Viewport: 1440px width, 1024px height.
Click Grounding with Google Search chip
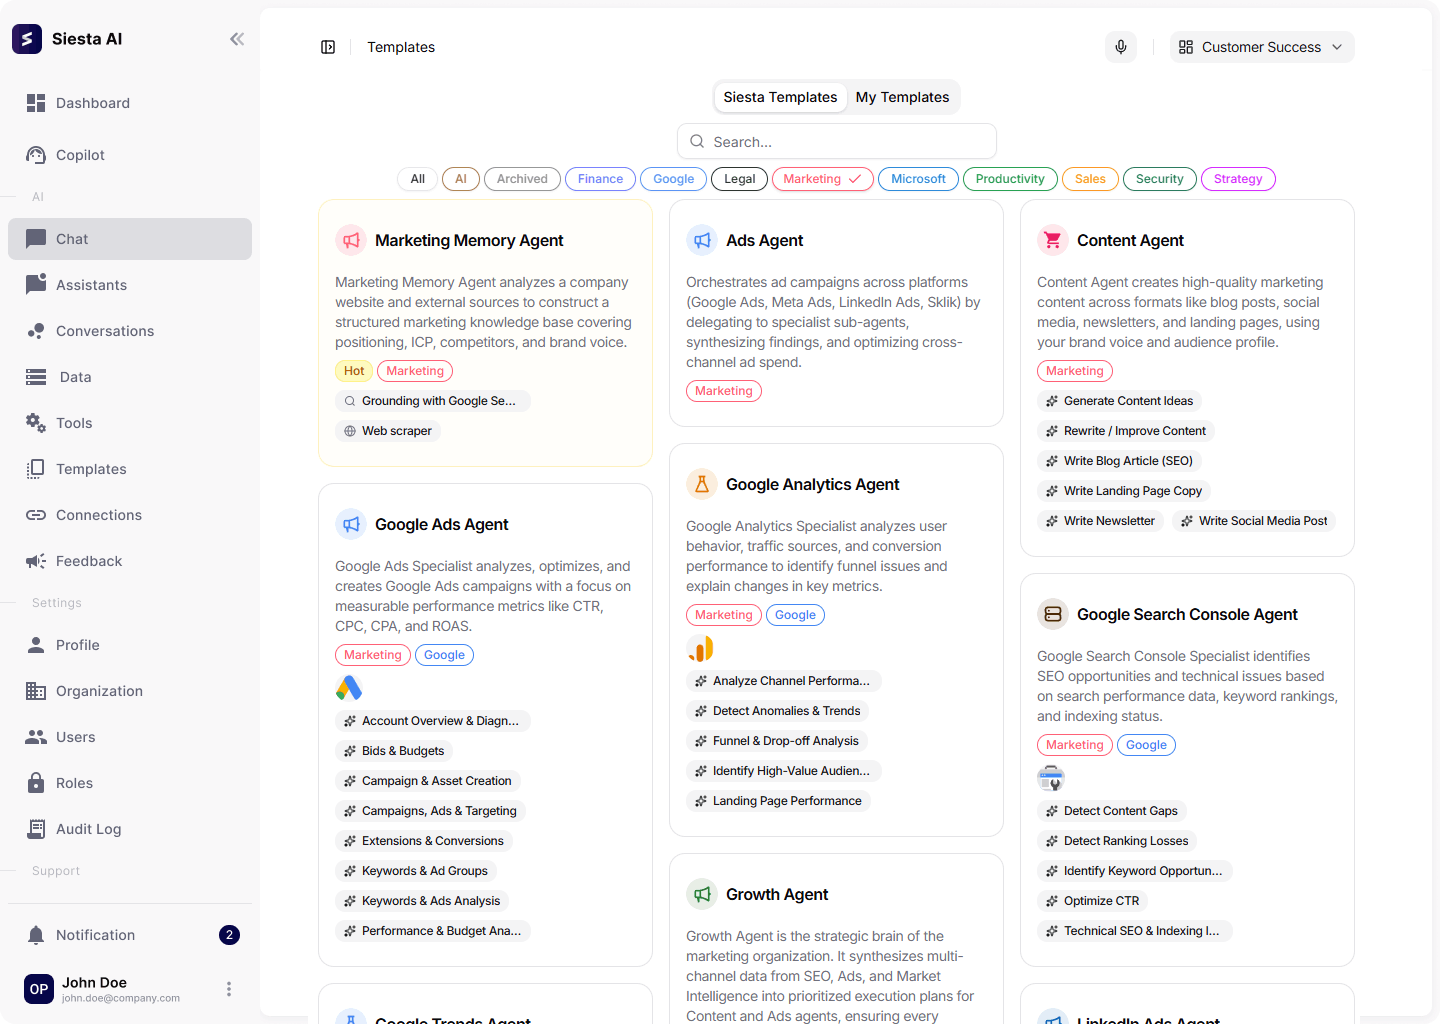coord(432,401)
